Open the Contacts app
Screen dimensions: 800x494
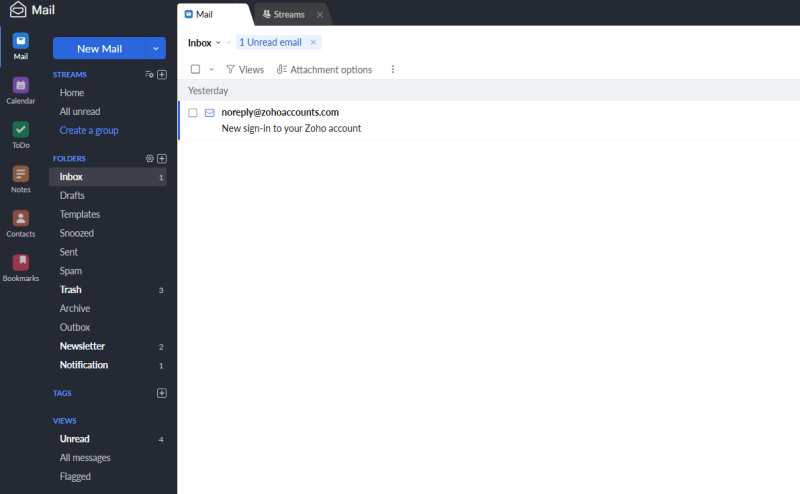tap(20, 224)
